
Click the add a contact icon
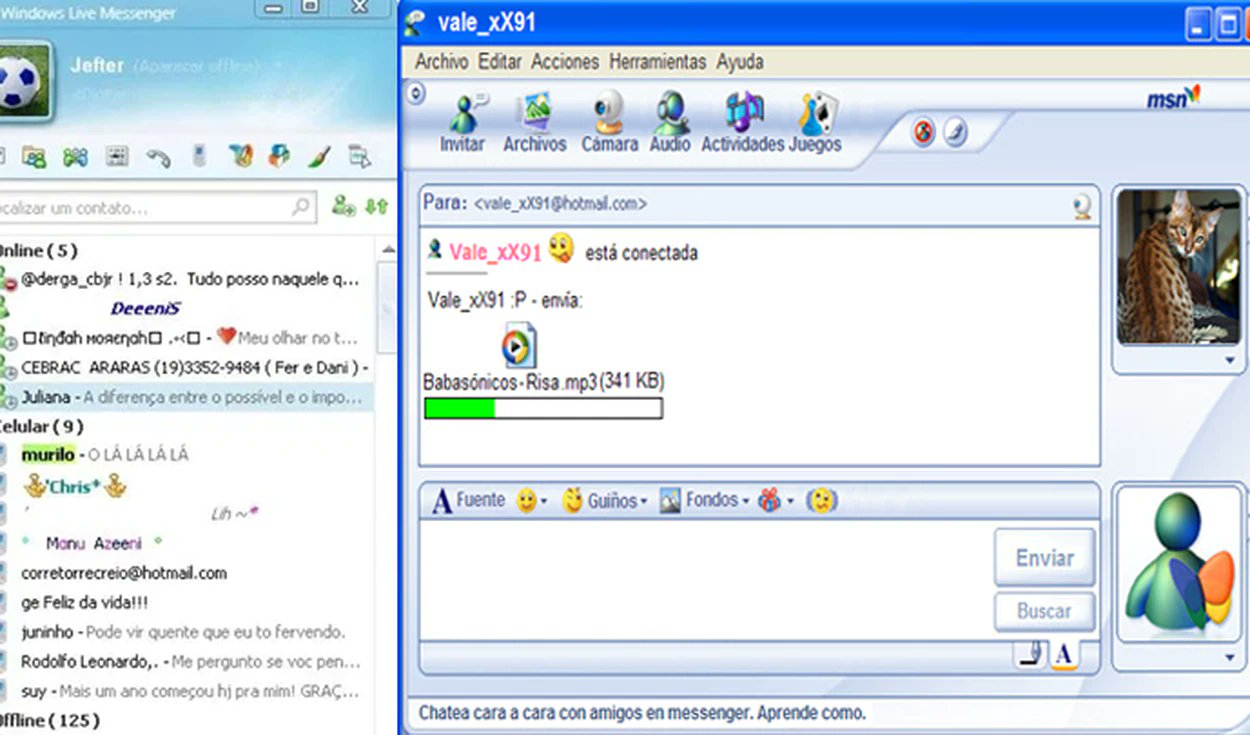coord(344,207)
